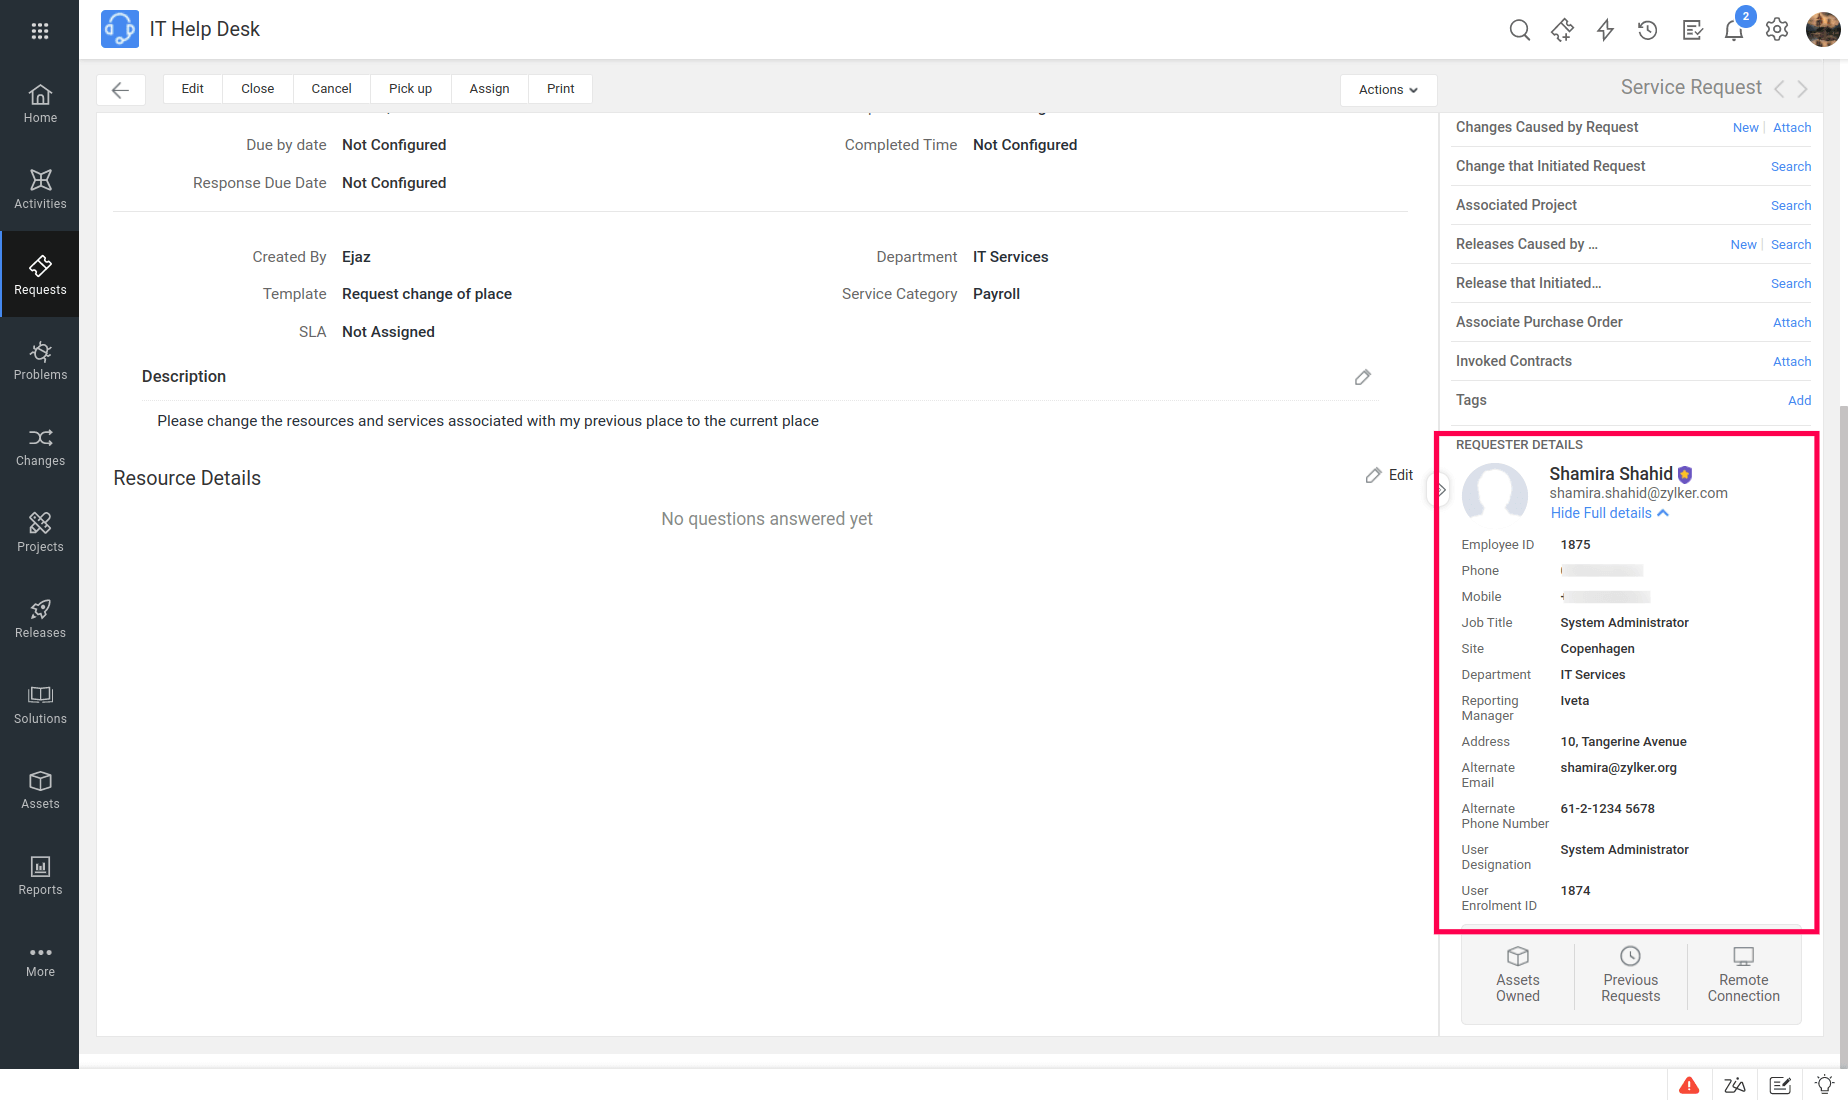This screenshot has height=1100, width=1848.
Task: Go to next service request
Action: pos(1802,89)
